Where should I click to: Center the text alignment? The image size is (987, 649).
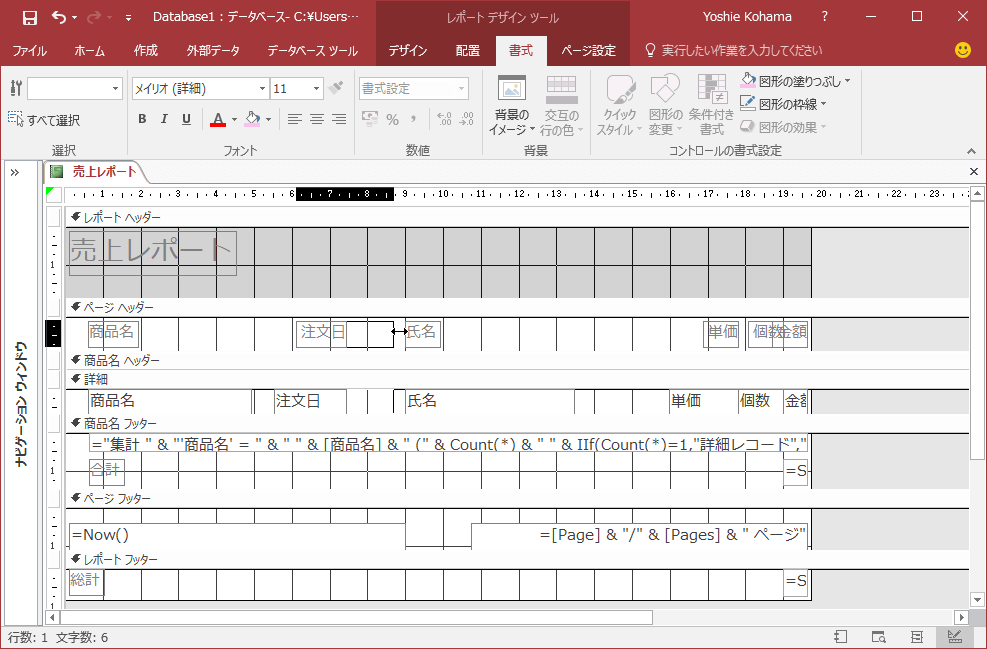click(x=317, y=119)
